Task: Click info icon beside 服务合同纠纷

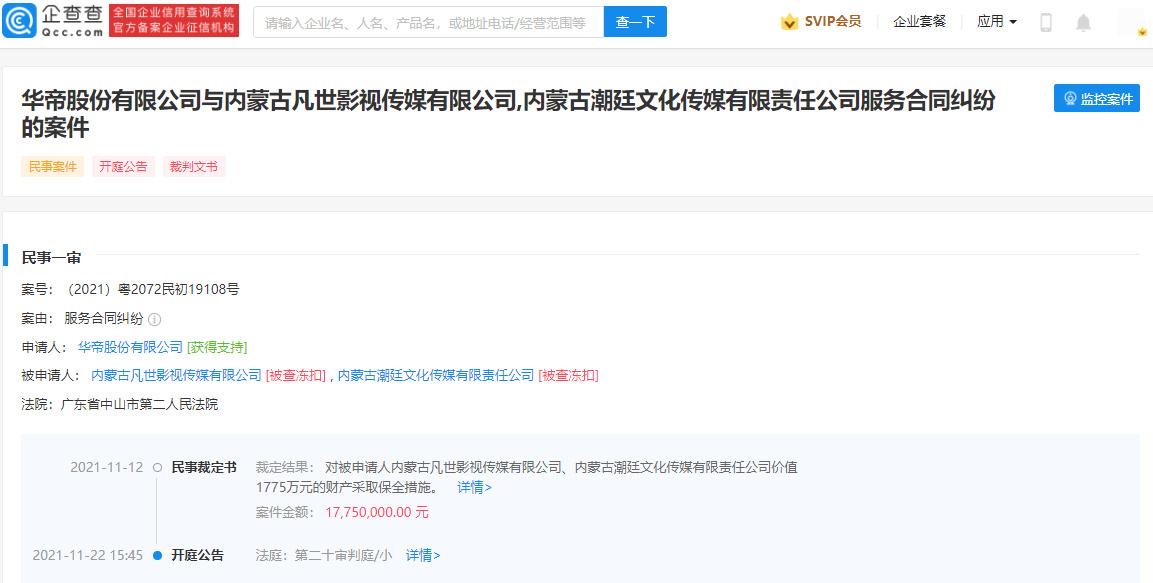Action: [154, 319]
